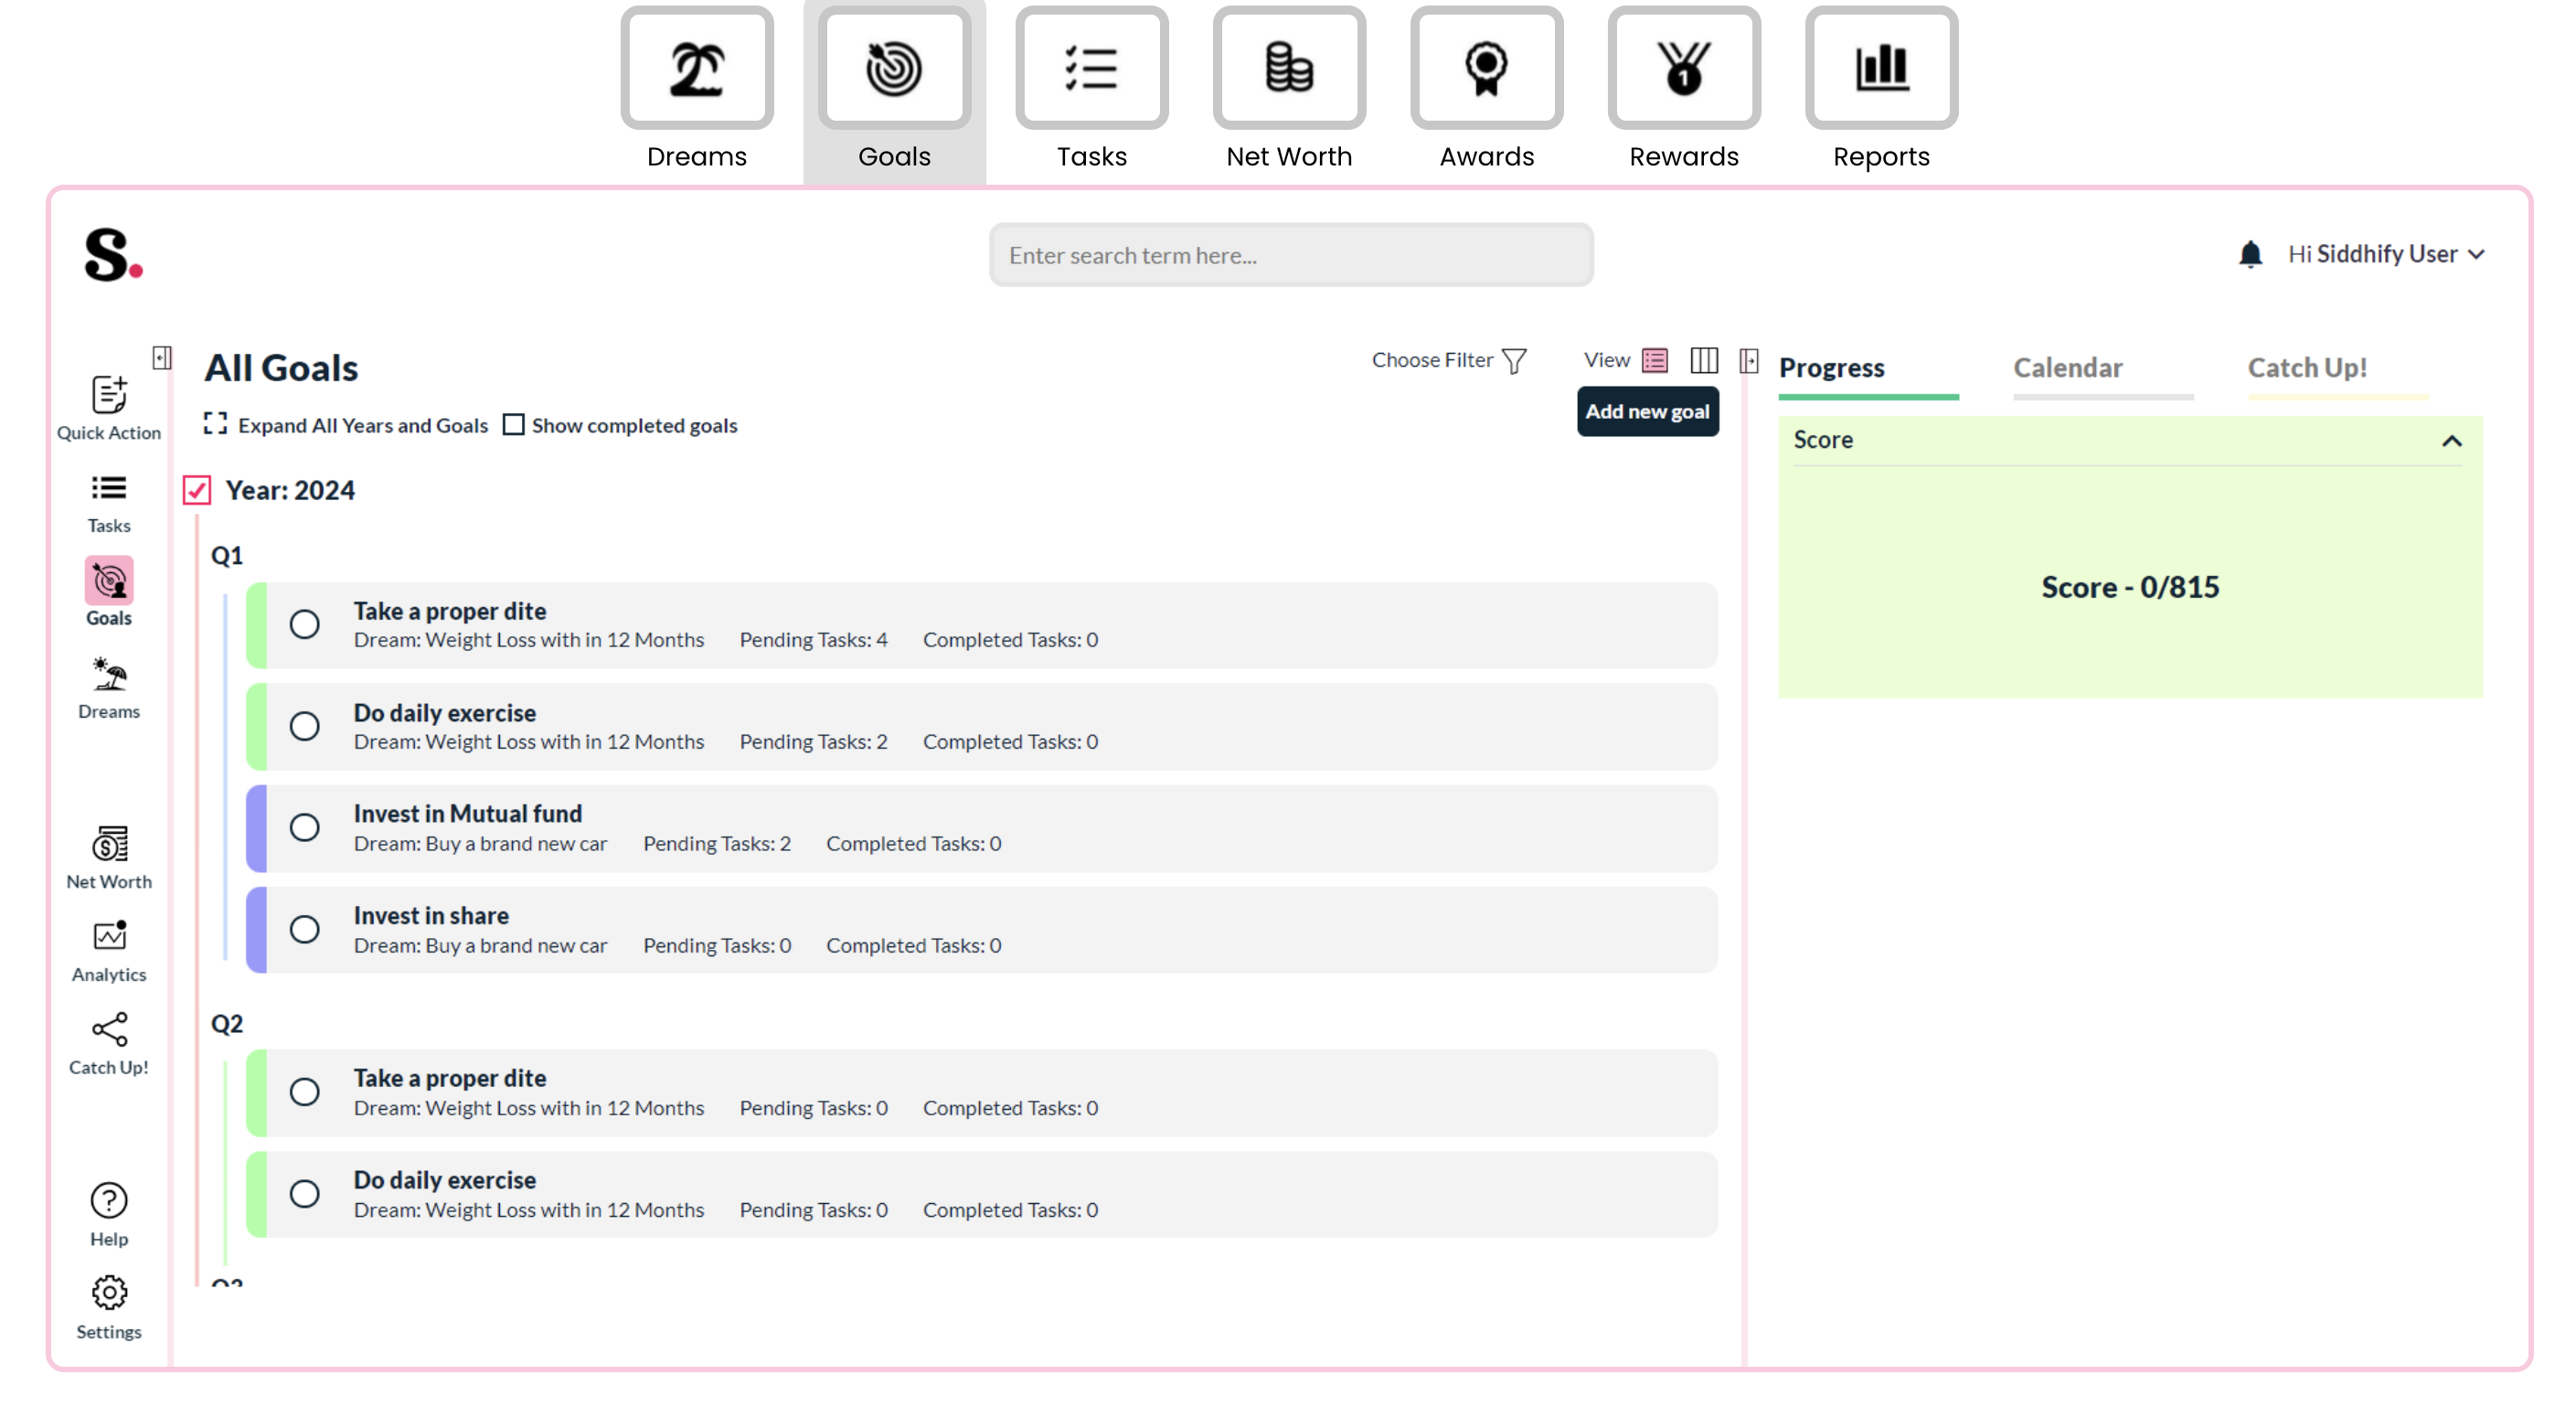
Task: Click the notification bell icon
Action: (2249, 254)
